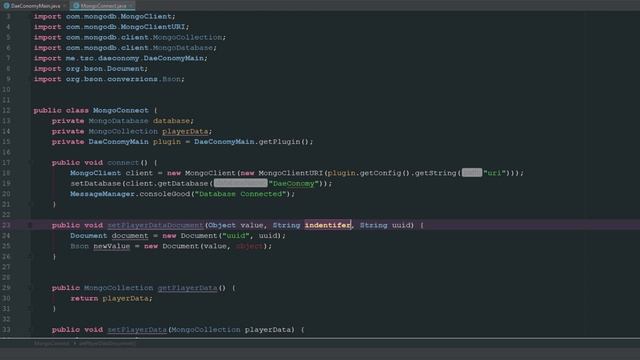Viewport: 640px width, 360px height.
Task: Click line number 17 in the gutter
Action: click(6, 162)
